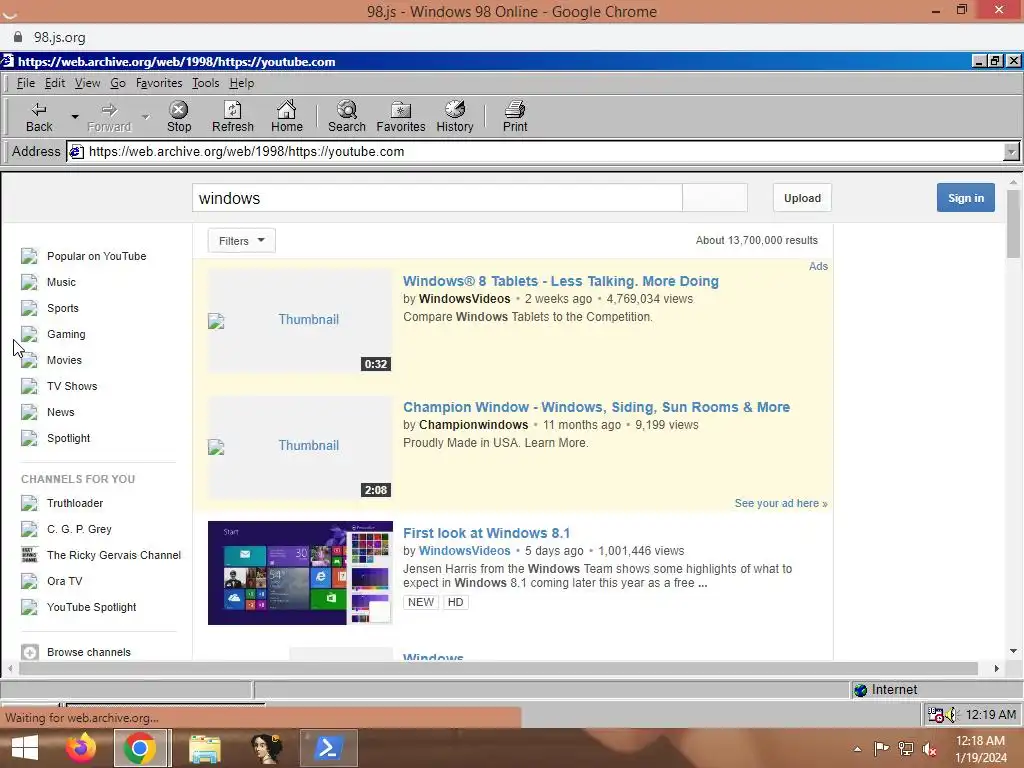This screenshot has height=768, width=1024.
Task: Print the page with Print button
Action: point(515,117)
